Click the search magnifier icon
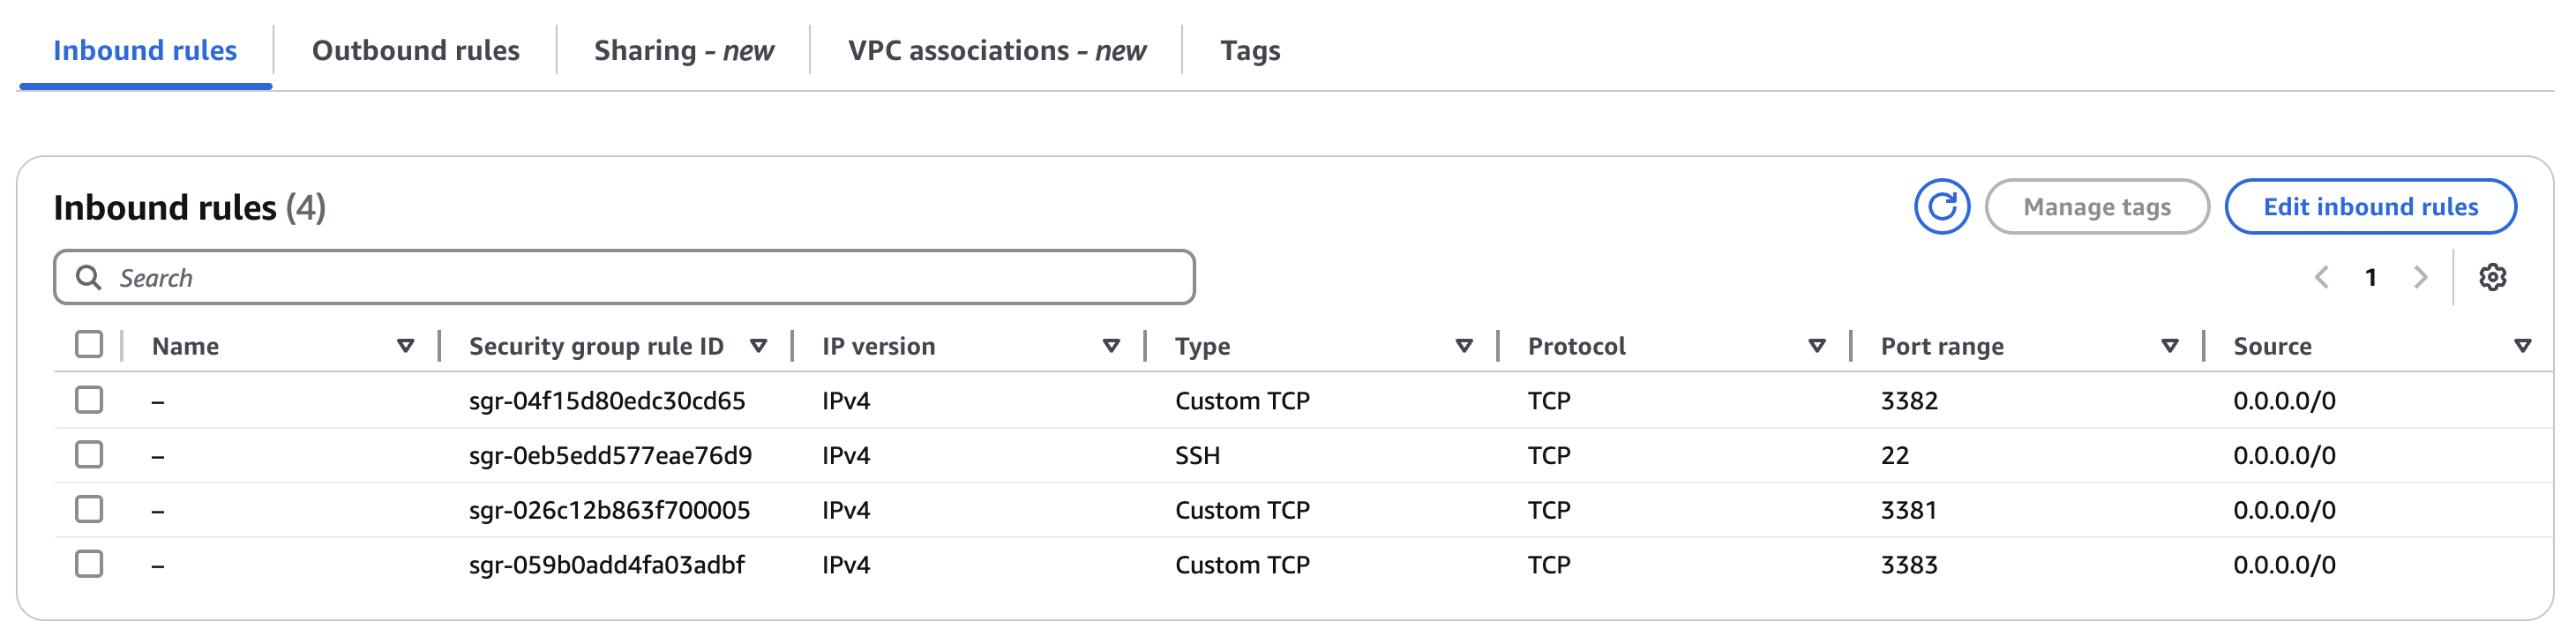 pyautogui.click(x=89, y=277)
